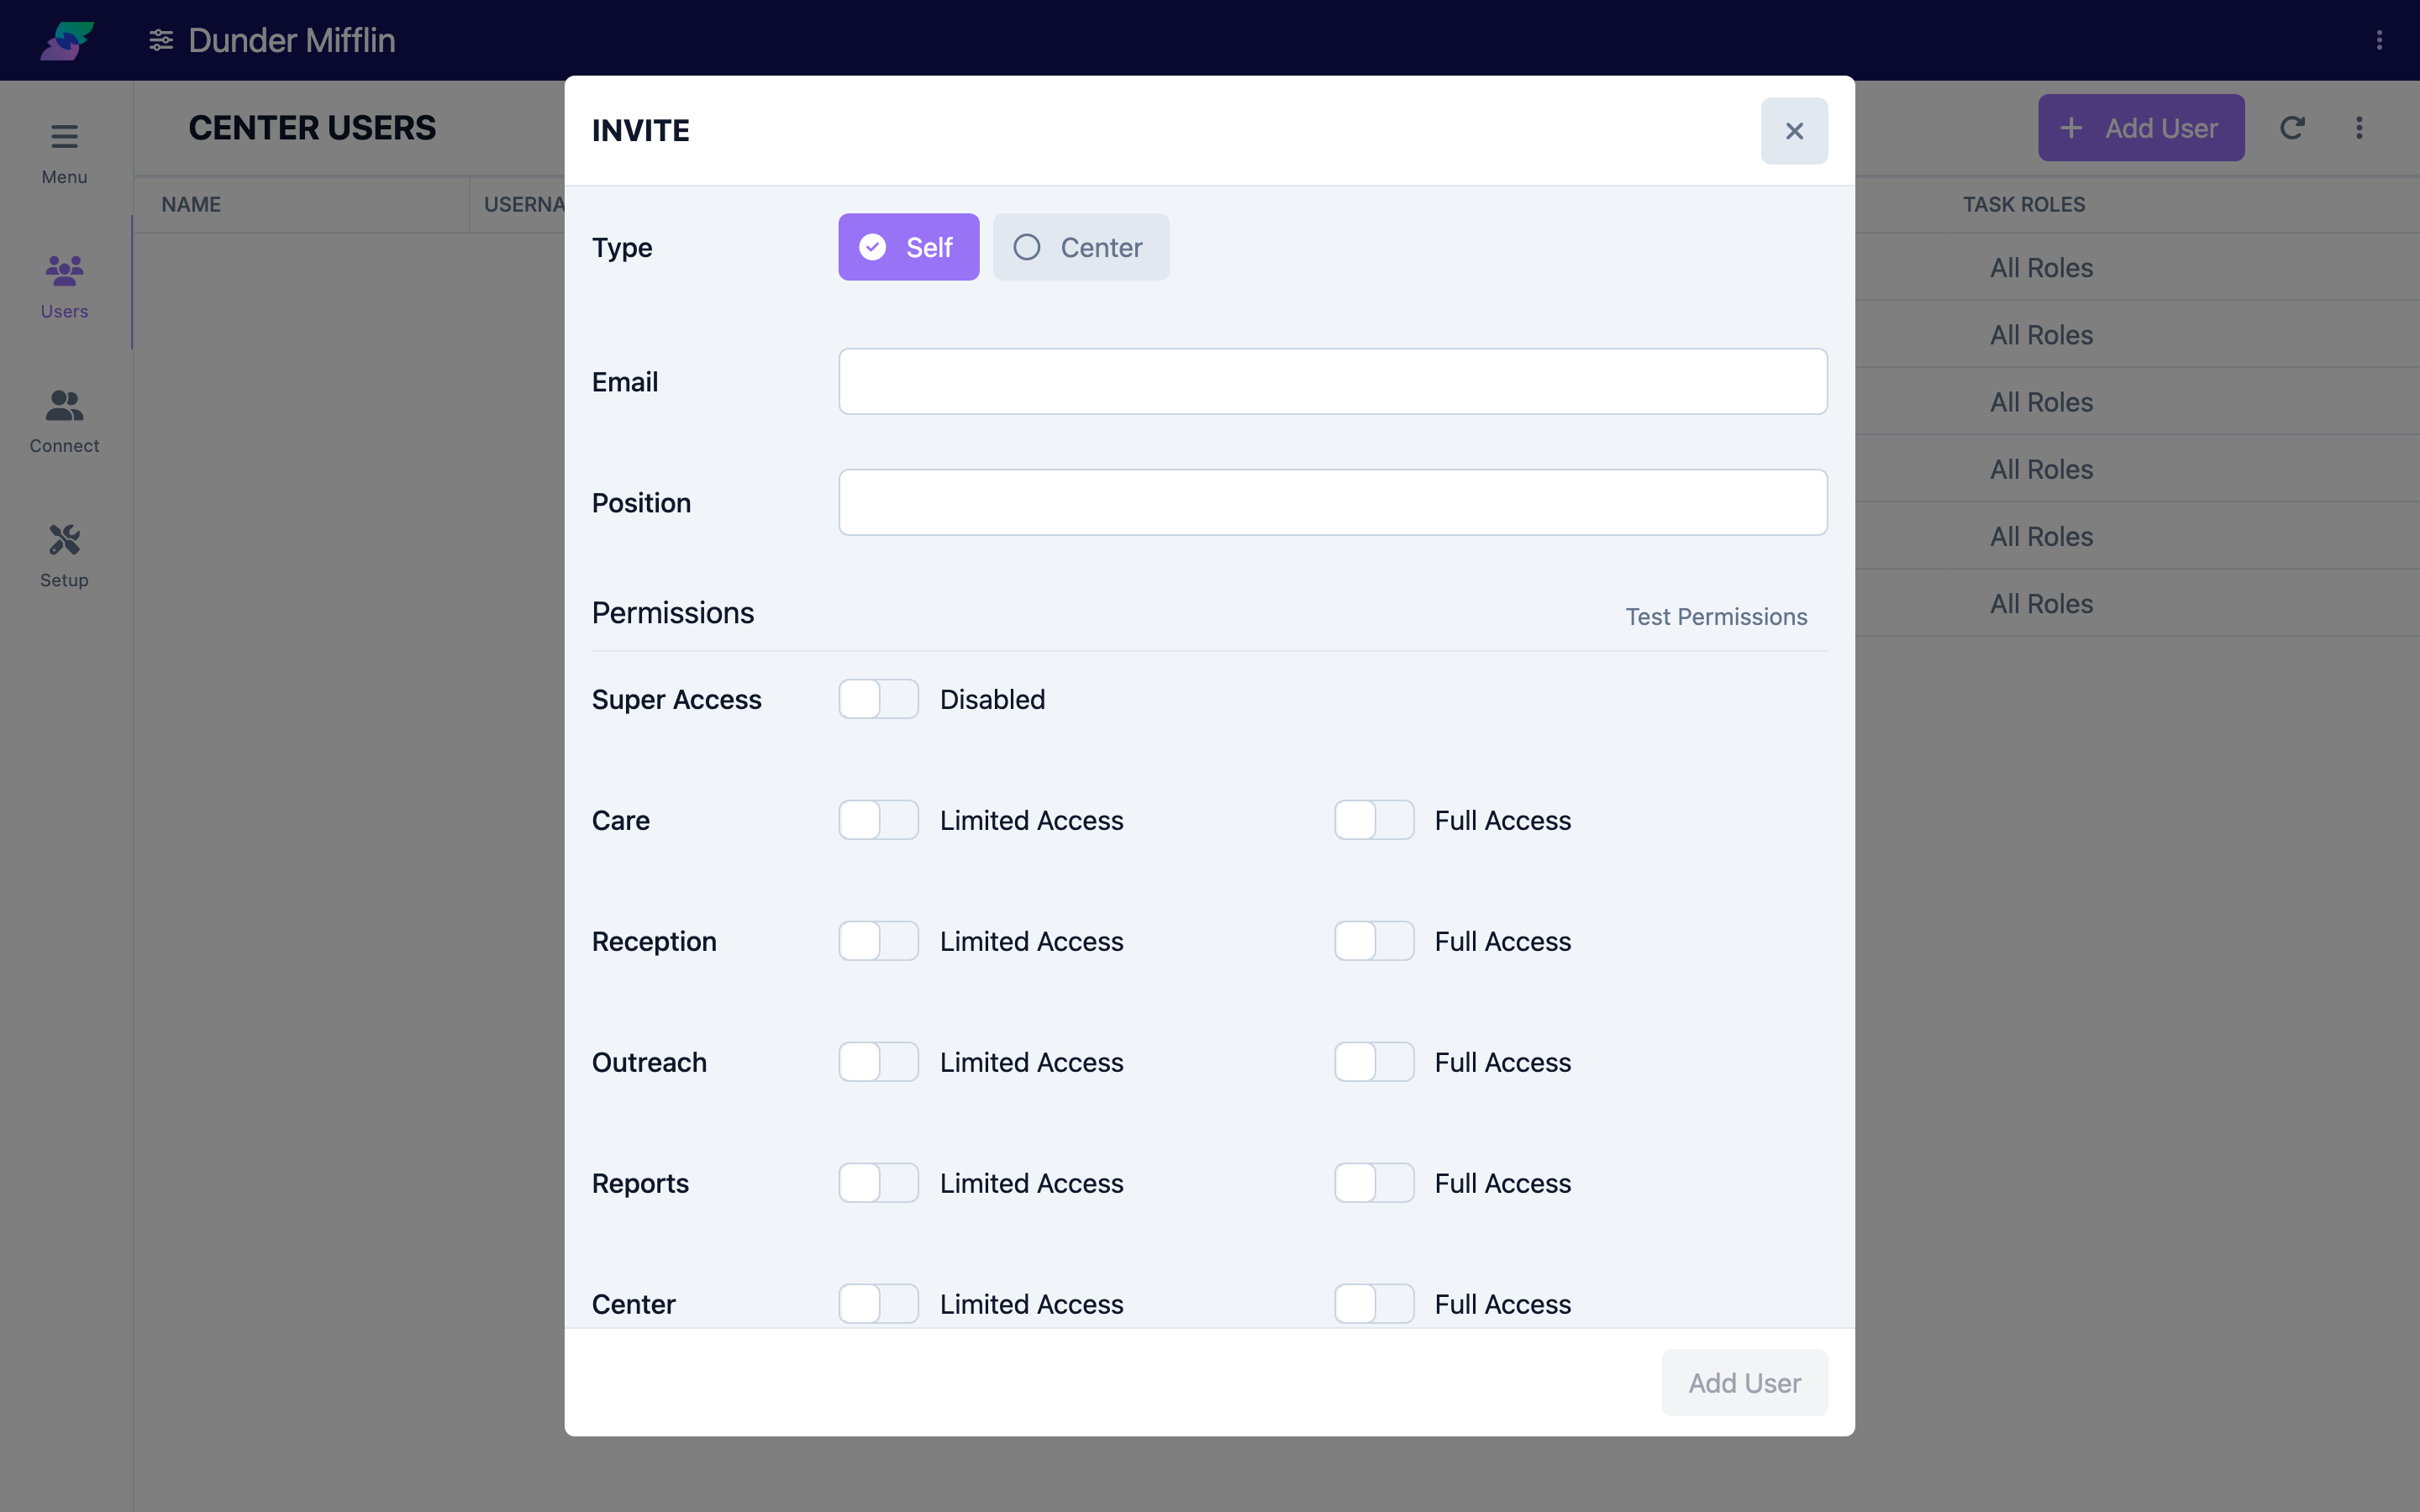Click the Permissions section heading
Image resolution: width=2420 pixels, height=1512 pixels.
click(x=673, y=613)
